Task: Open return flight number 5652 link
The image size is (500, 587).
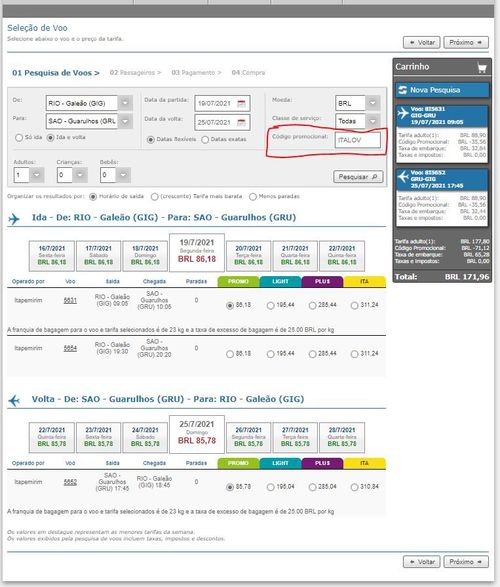Action: point(70,482)
